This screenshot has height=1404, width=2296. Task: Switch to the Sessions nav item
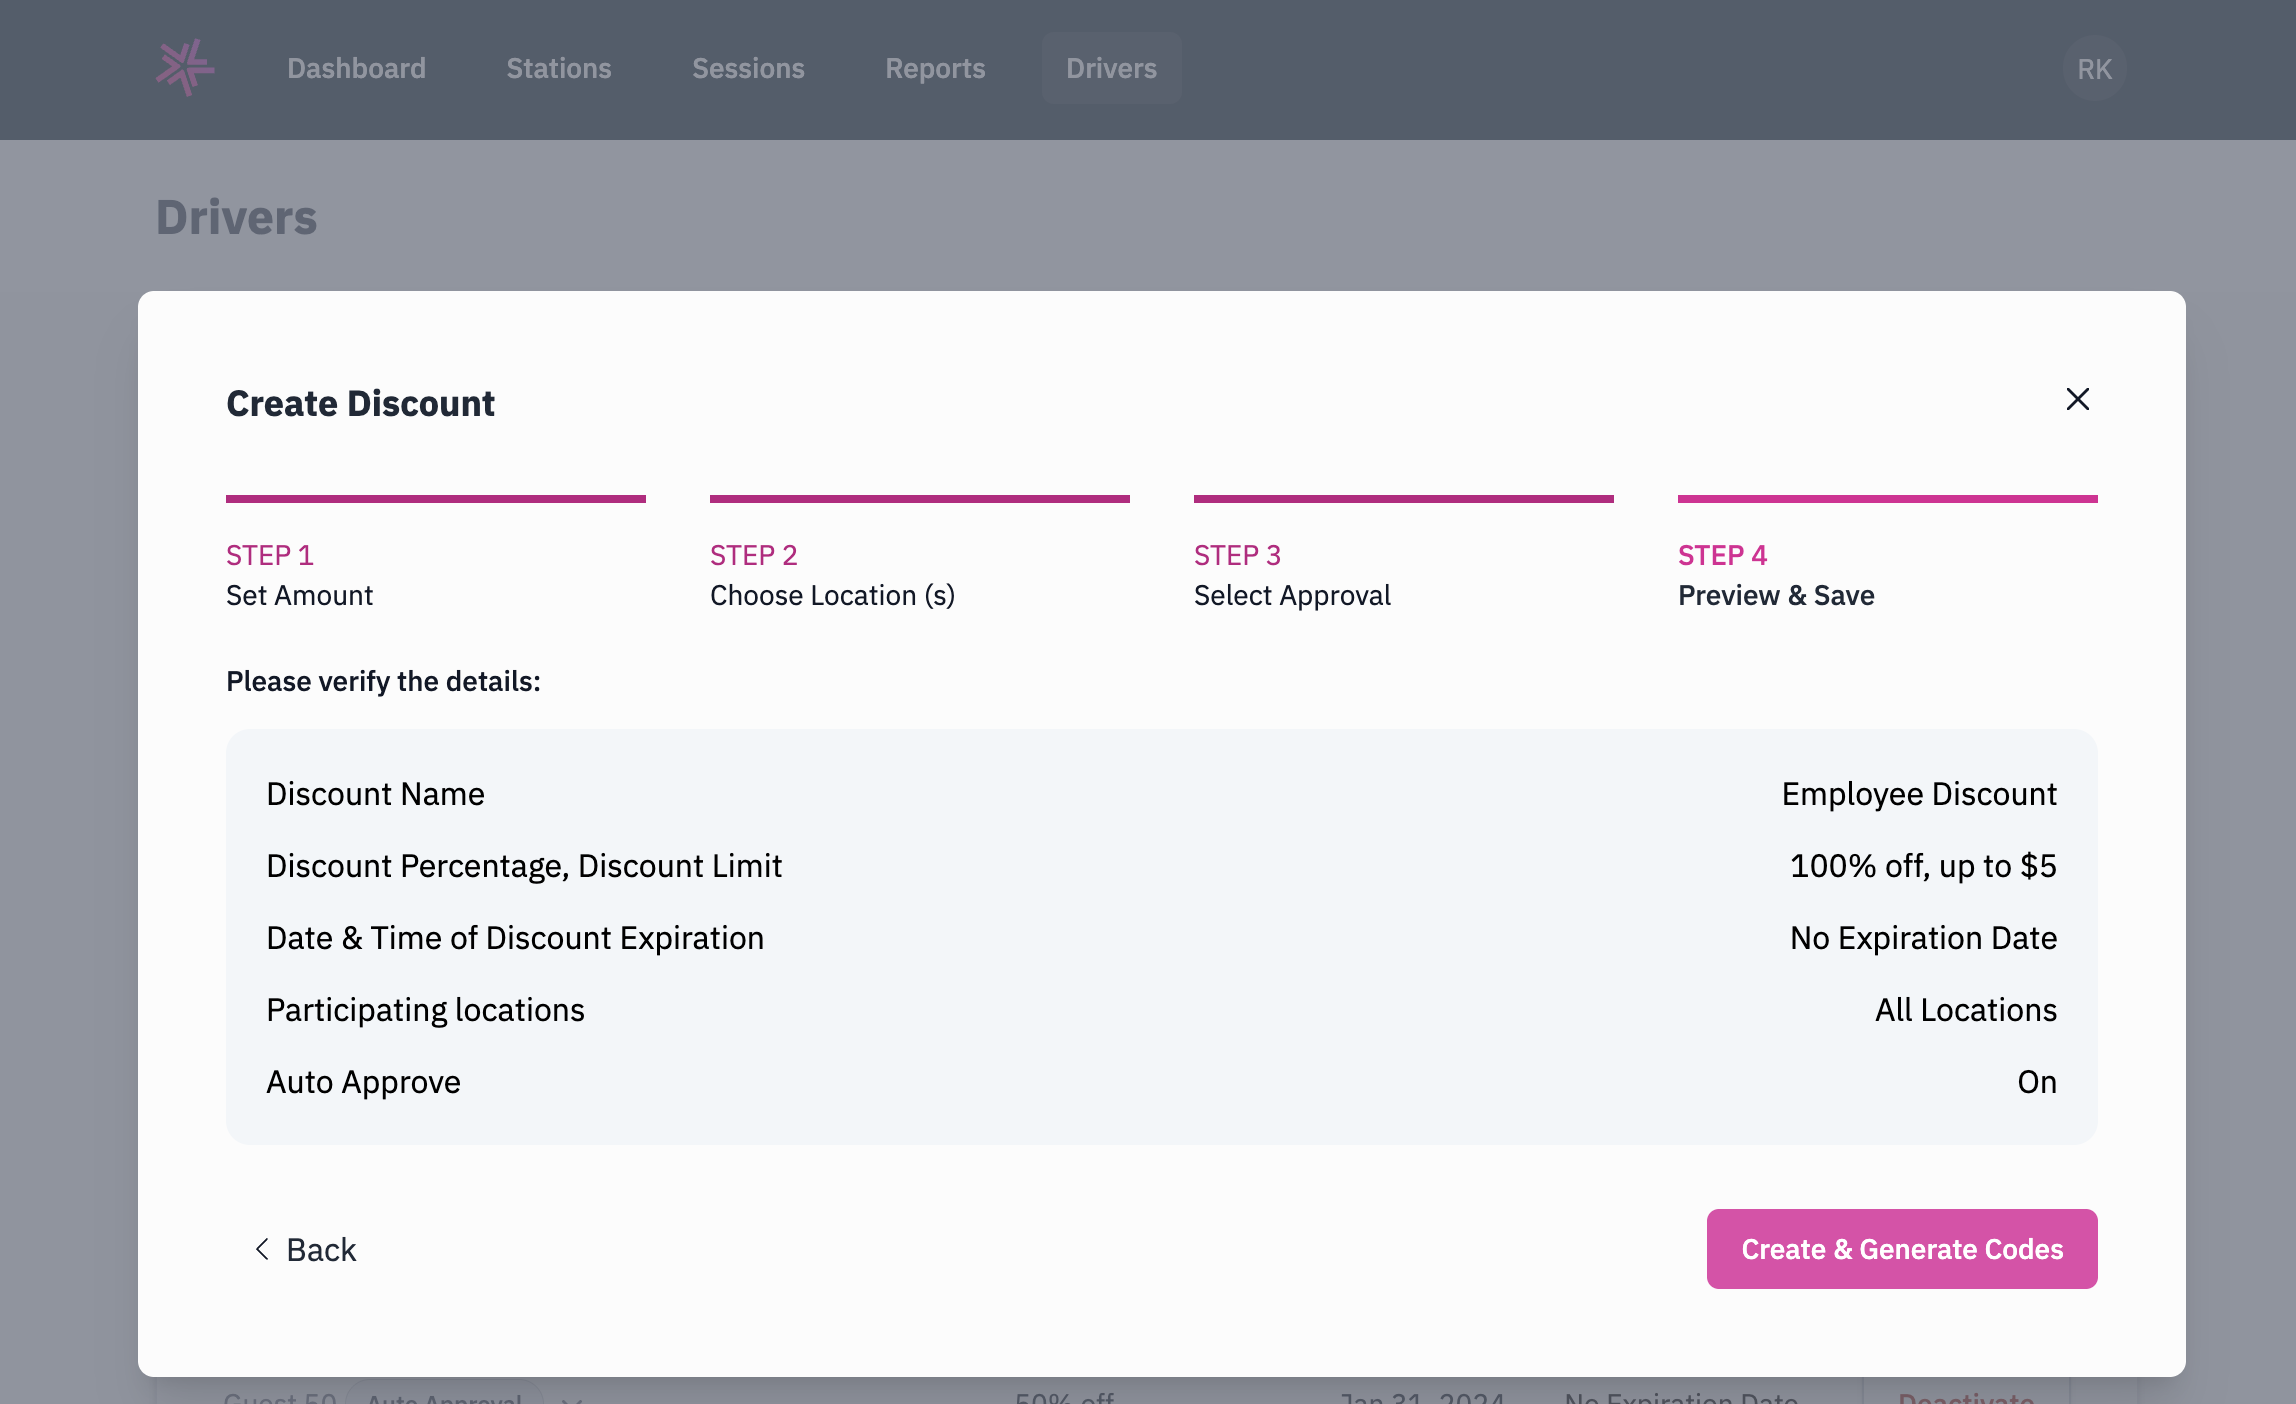click(748, 68)
